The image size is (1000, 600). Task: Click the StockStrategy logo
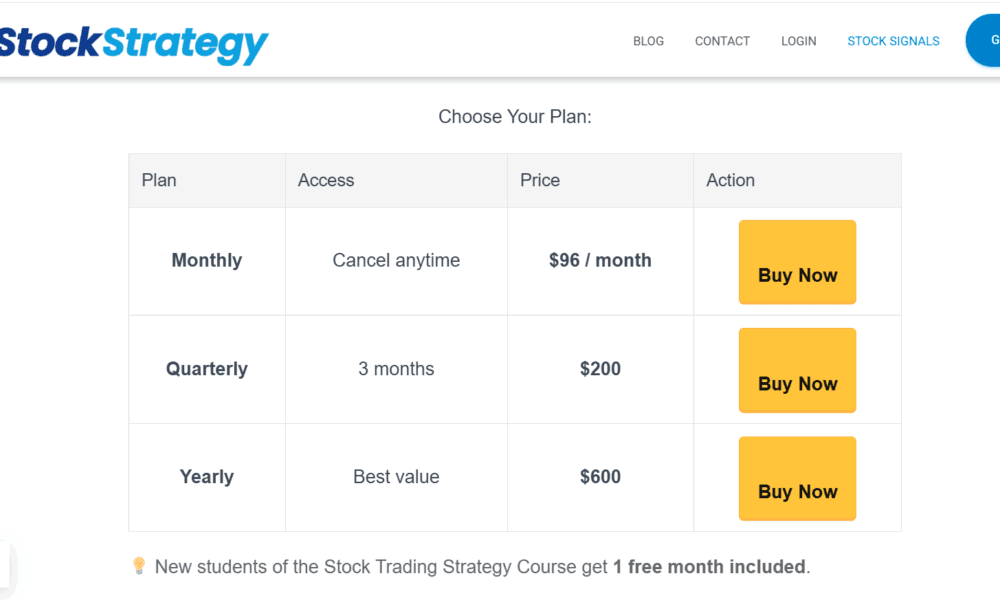click(x=133, y=43)
